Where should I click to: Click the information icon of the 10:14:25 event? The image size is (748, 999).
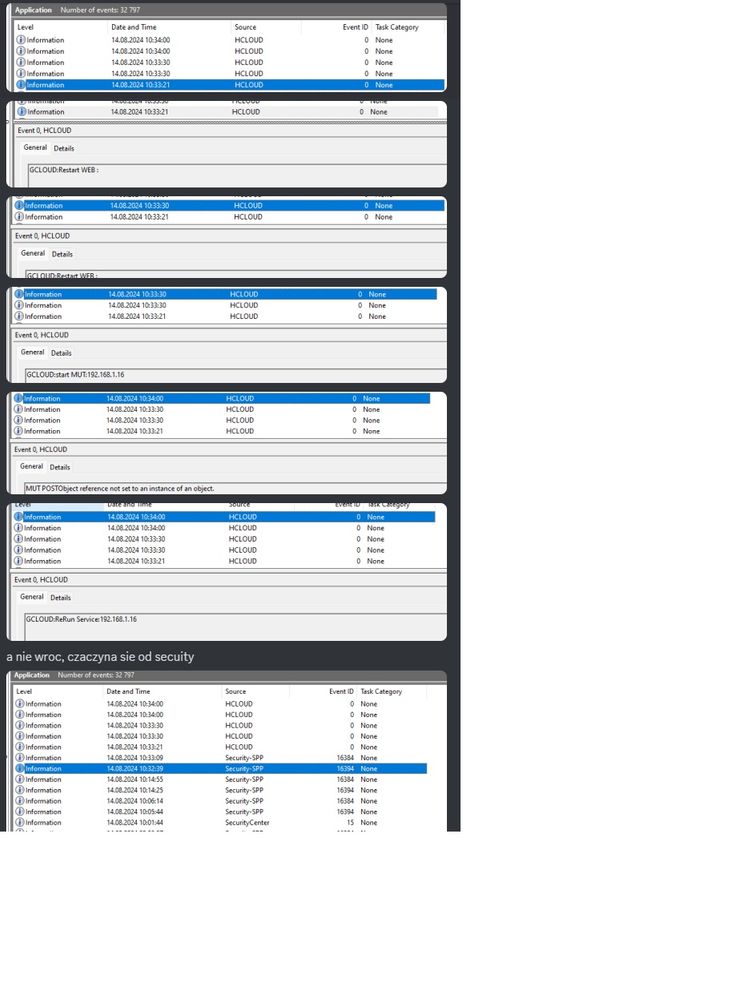(20, 790)
